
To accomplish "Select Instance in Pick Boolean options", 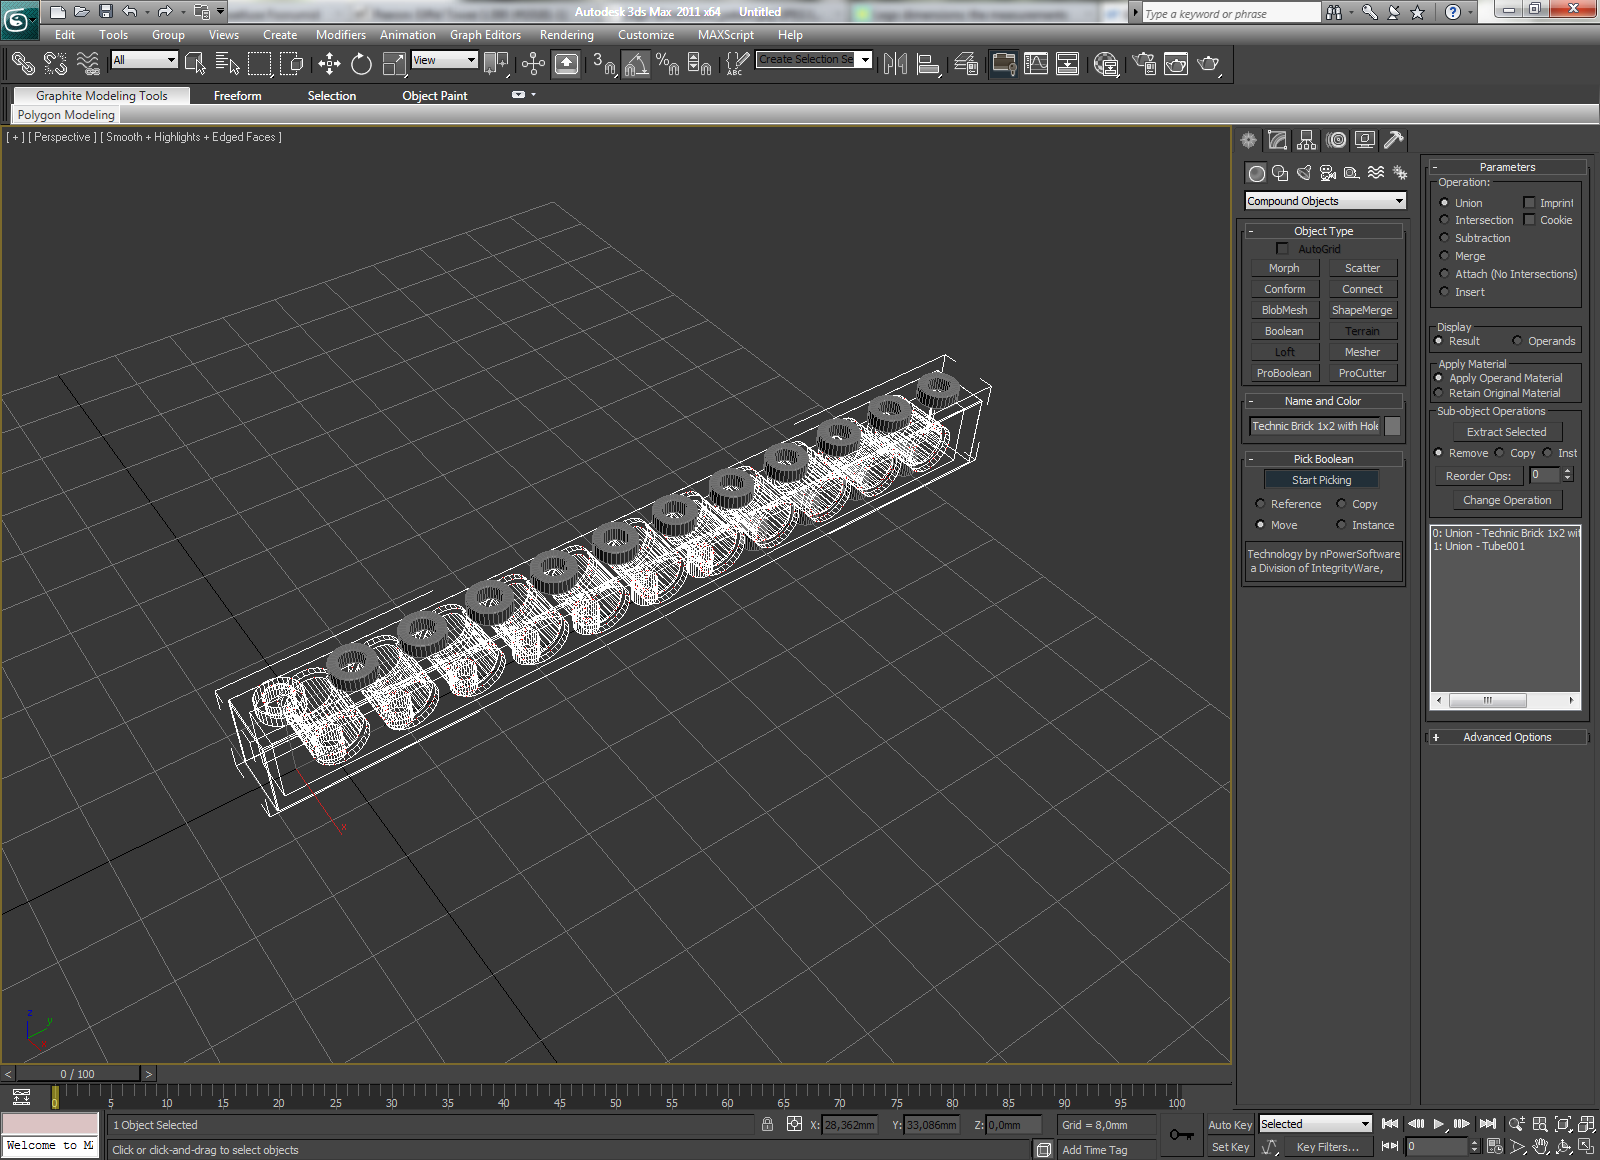I will click(1341, 525).
